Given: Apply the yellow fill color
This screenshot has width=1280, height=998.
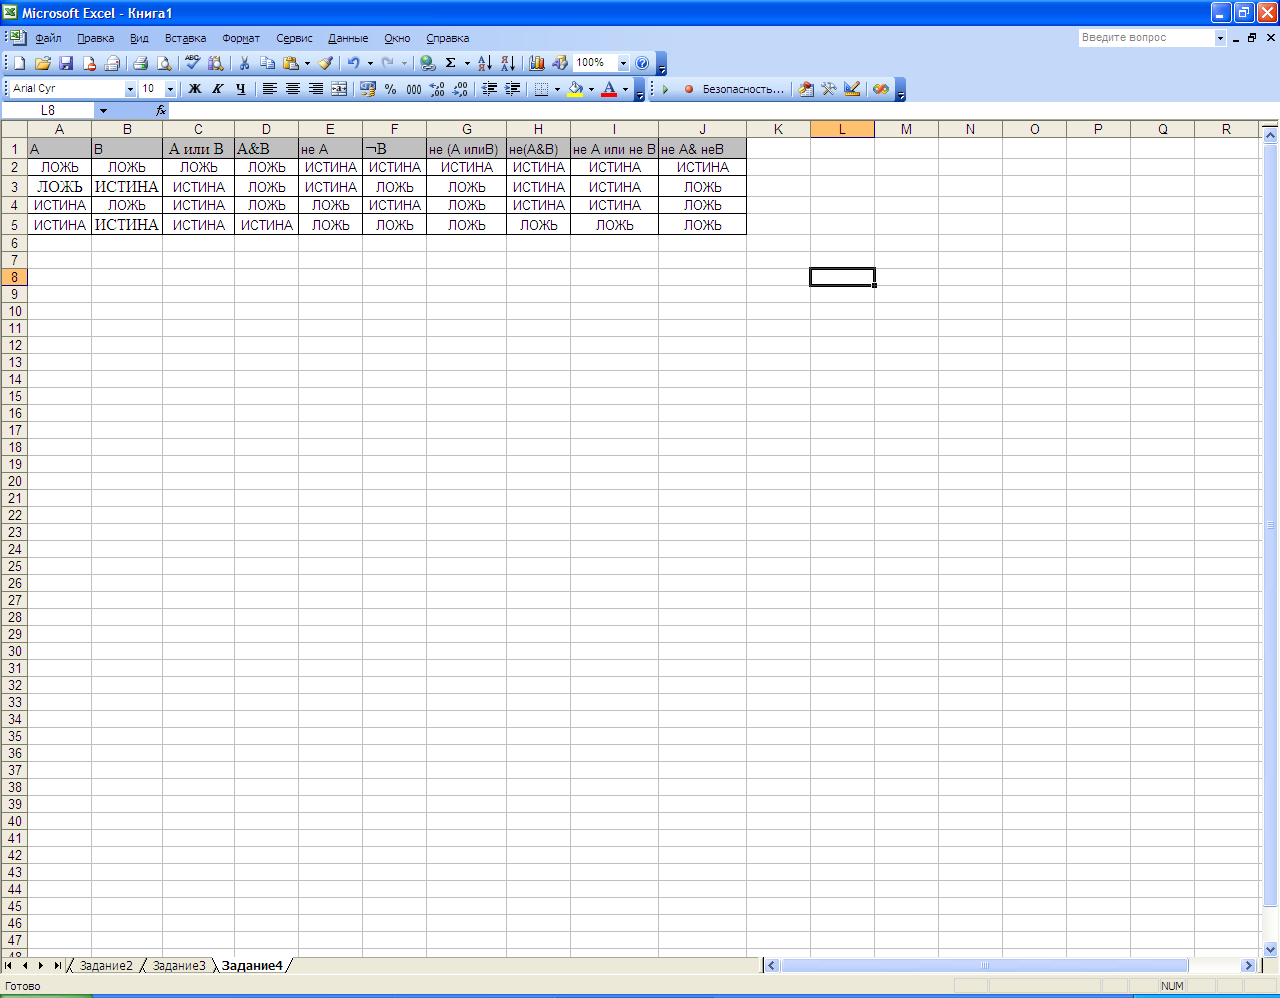Looking at the screenshot, I should point(576,89).
